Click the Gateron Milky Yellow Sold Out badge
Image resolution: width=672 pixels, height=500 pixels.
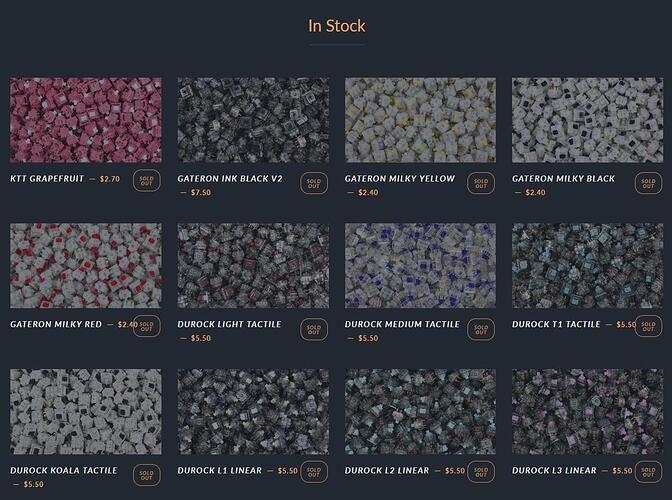pyautogui.click(x=481, y=183)
